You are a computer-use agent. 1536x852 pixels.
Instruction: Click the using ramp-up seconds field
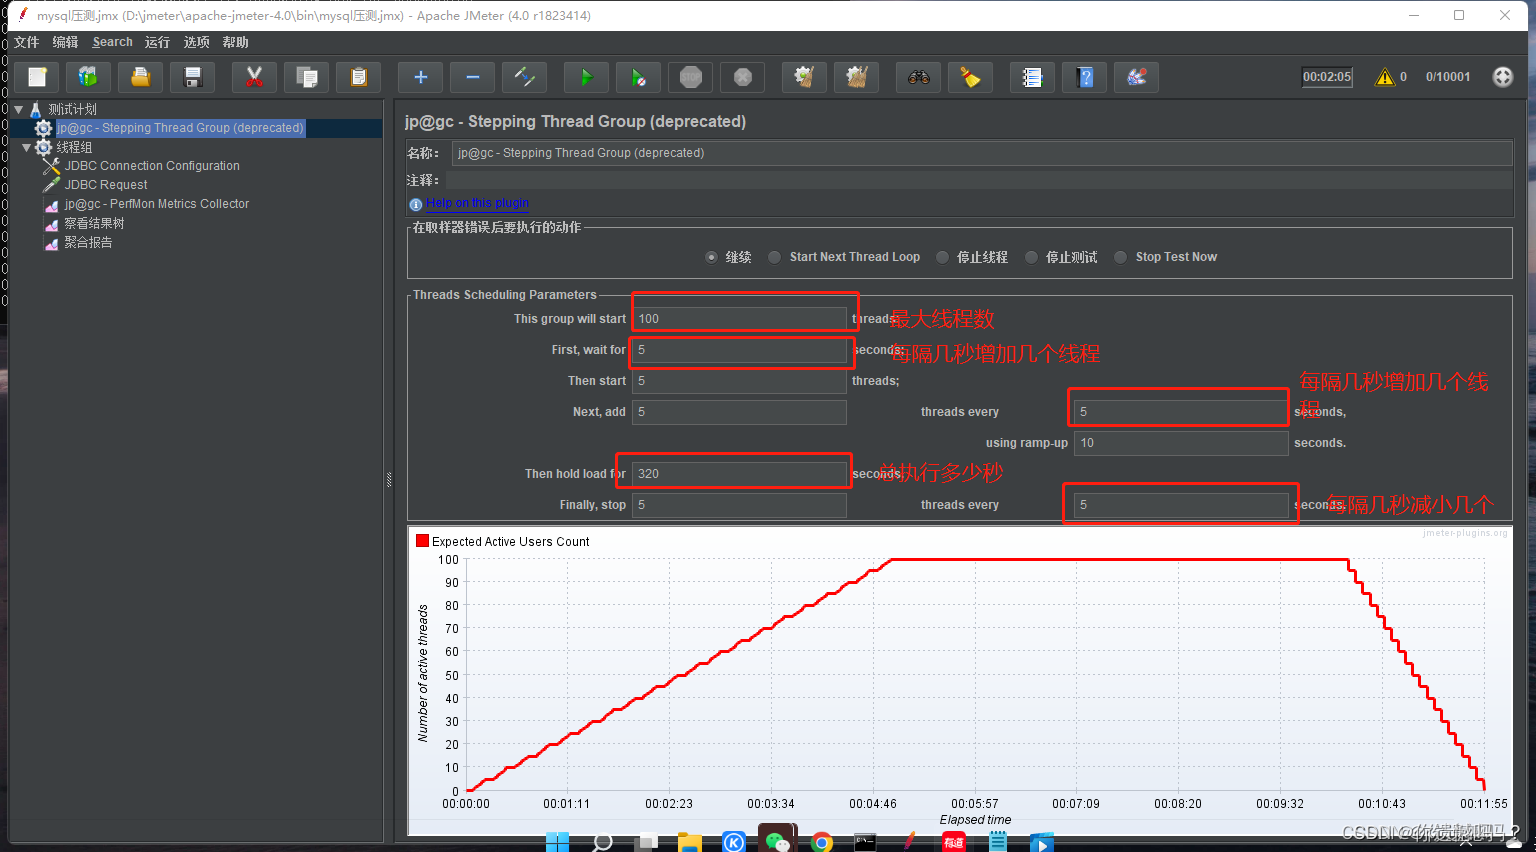point(1181,443)
